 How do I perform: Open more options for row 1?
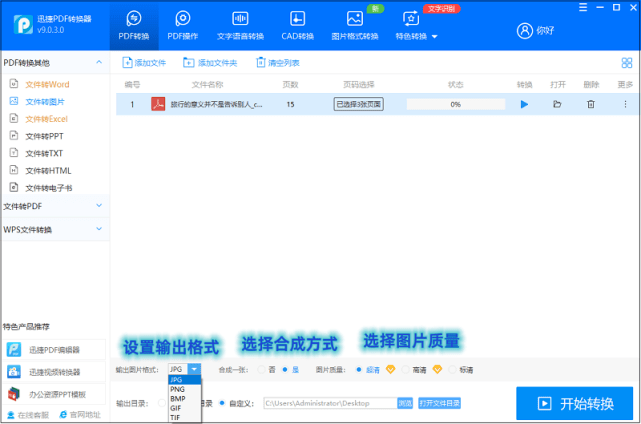pyautogui.click(x=625, y=104)
